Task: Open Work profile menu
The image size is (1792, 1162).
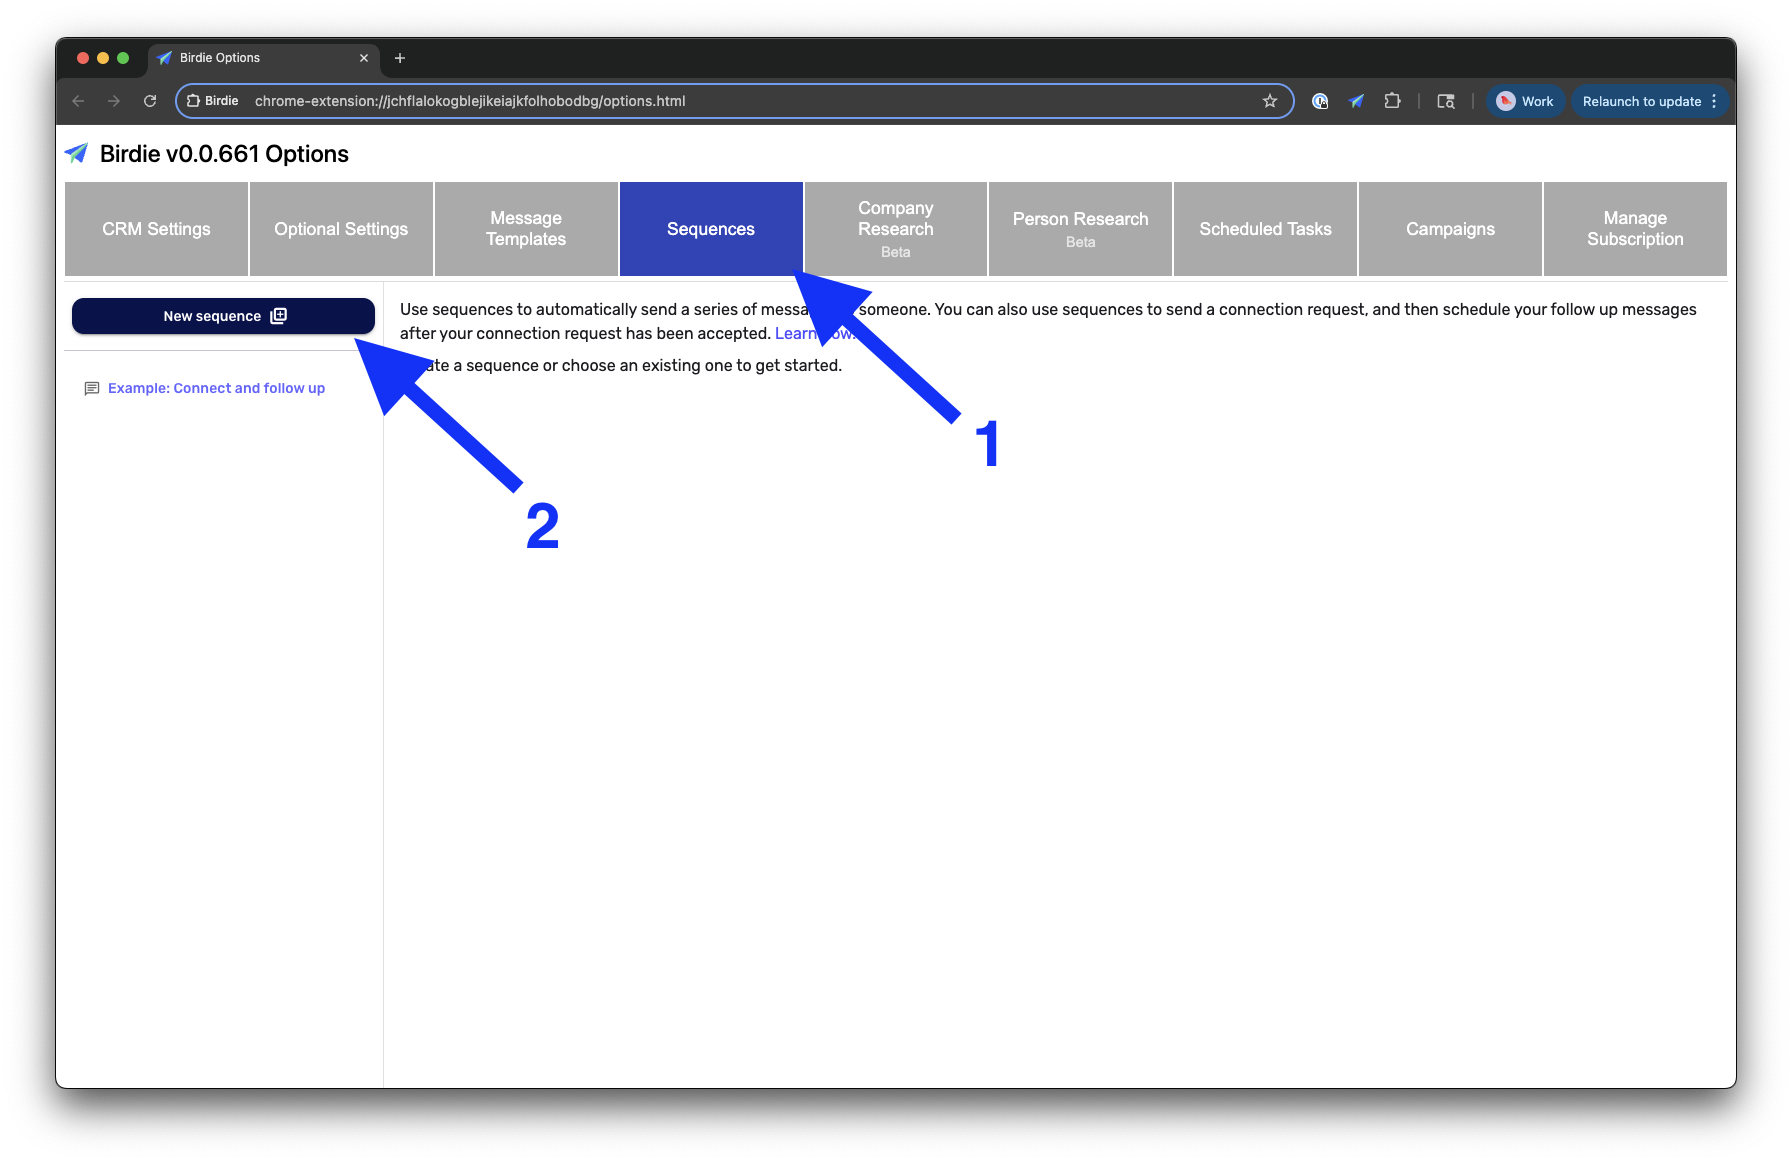Action: point(1525,101)
